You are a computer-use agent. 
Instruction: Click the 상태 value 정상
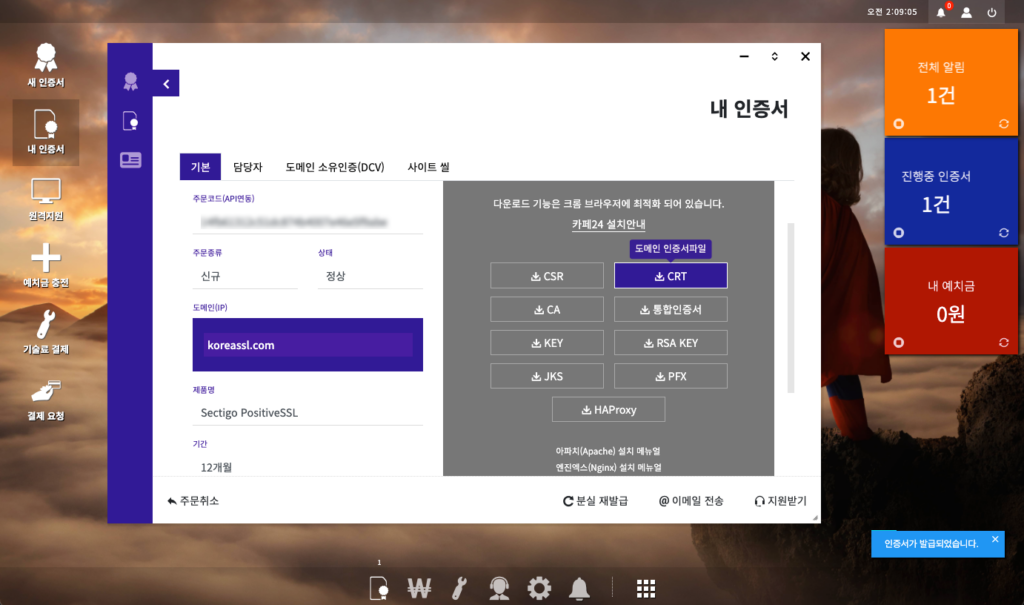(370, 276)
